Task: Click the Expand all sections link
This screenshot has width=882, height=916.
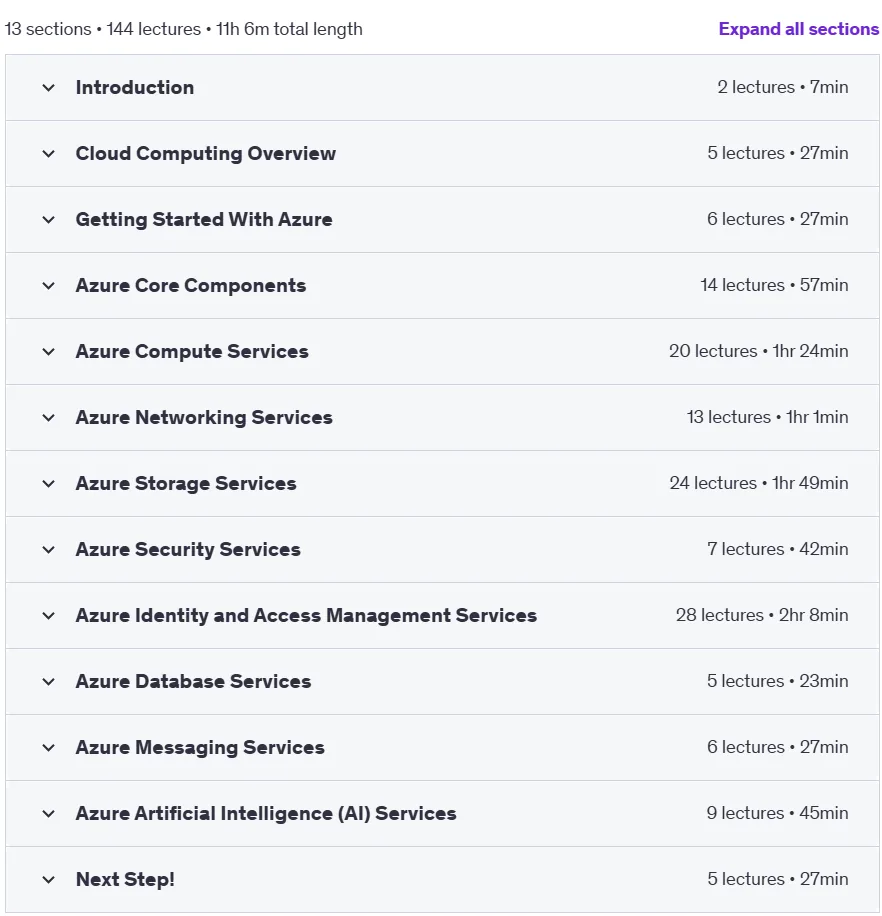Action: 798,29
